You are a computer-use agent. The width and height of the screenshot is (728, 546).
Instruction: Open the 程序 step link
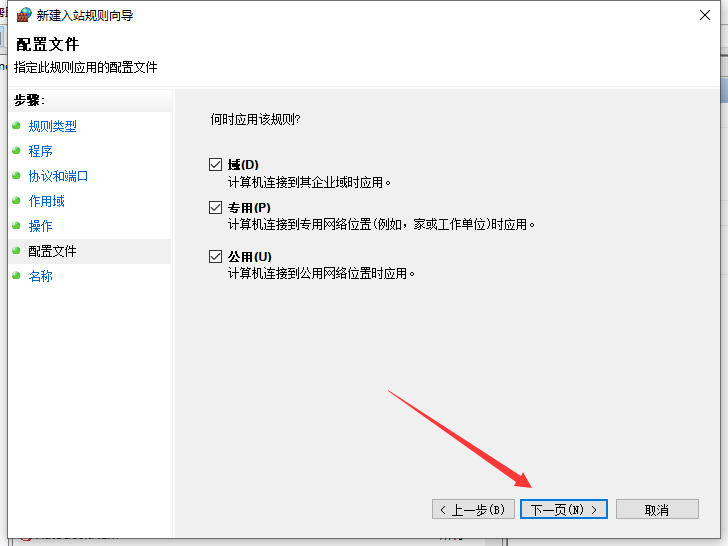click(x=40, y=151)
